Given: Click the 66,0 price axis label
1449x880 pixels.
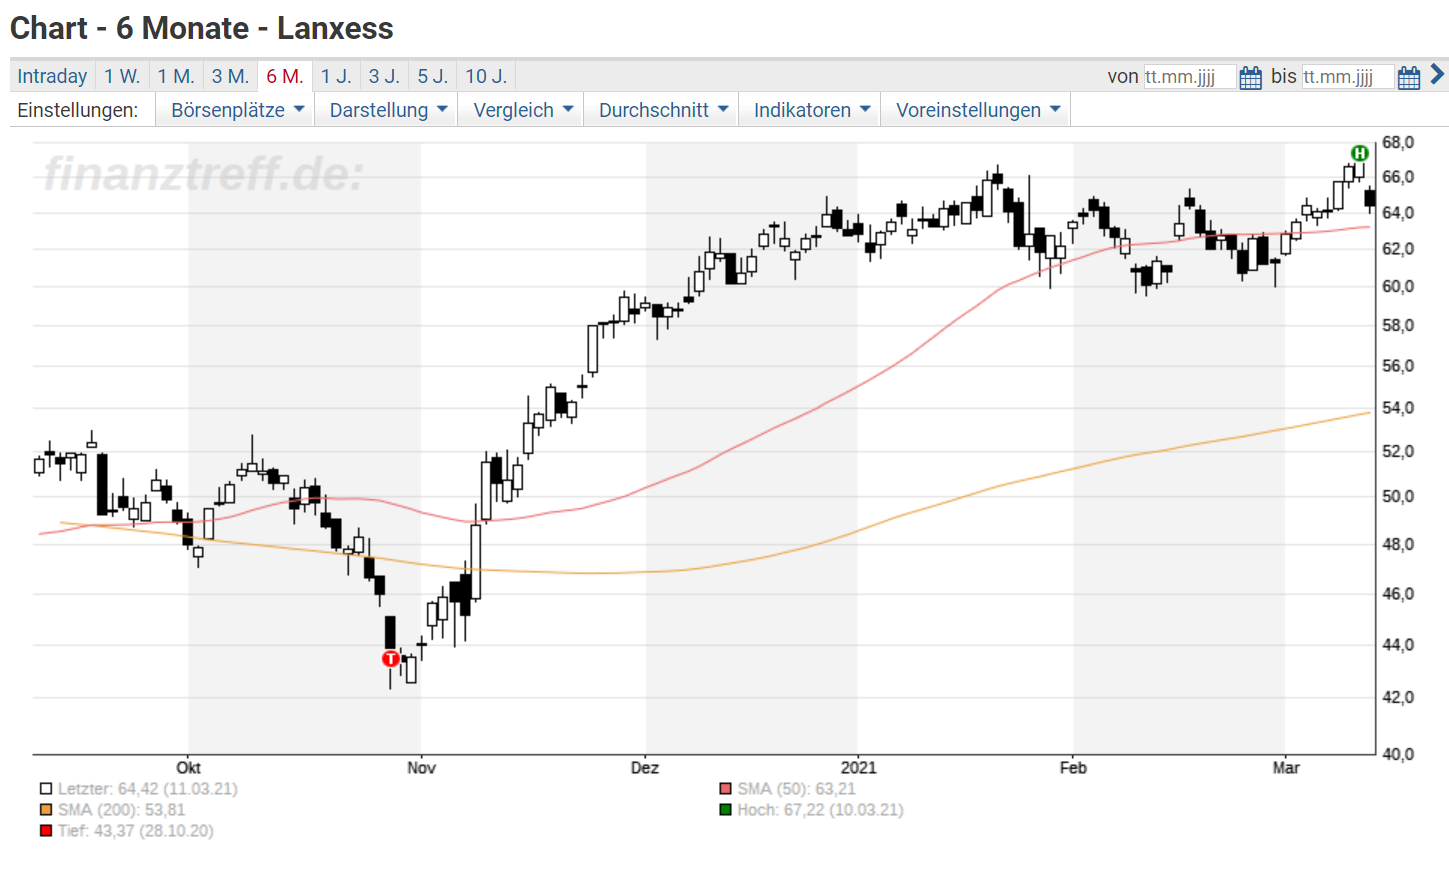Looking at the screenshot, I should coord(1398,177).
